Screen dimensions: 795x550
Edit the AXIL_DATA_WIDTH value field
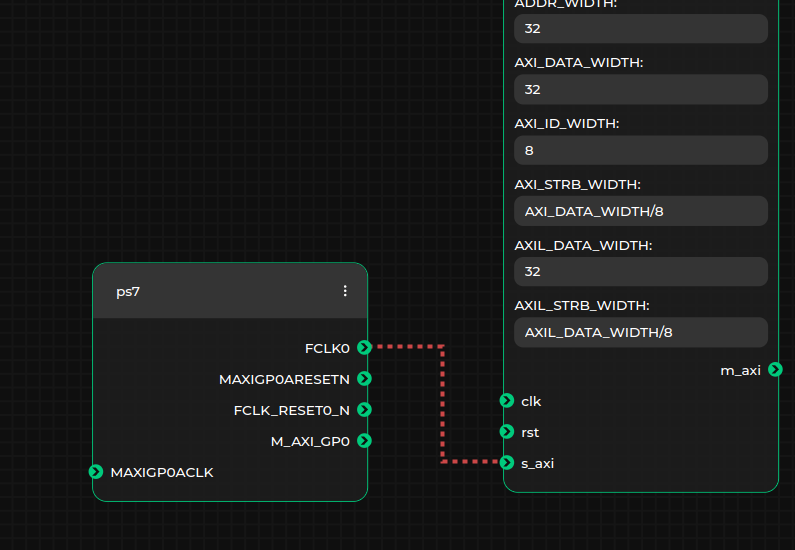point(641,271)
